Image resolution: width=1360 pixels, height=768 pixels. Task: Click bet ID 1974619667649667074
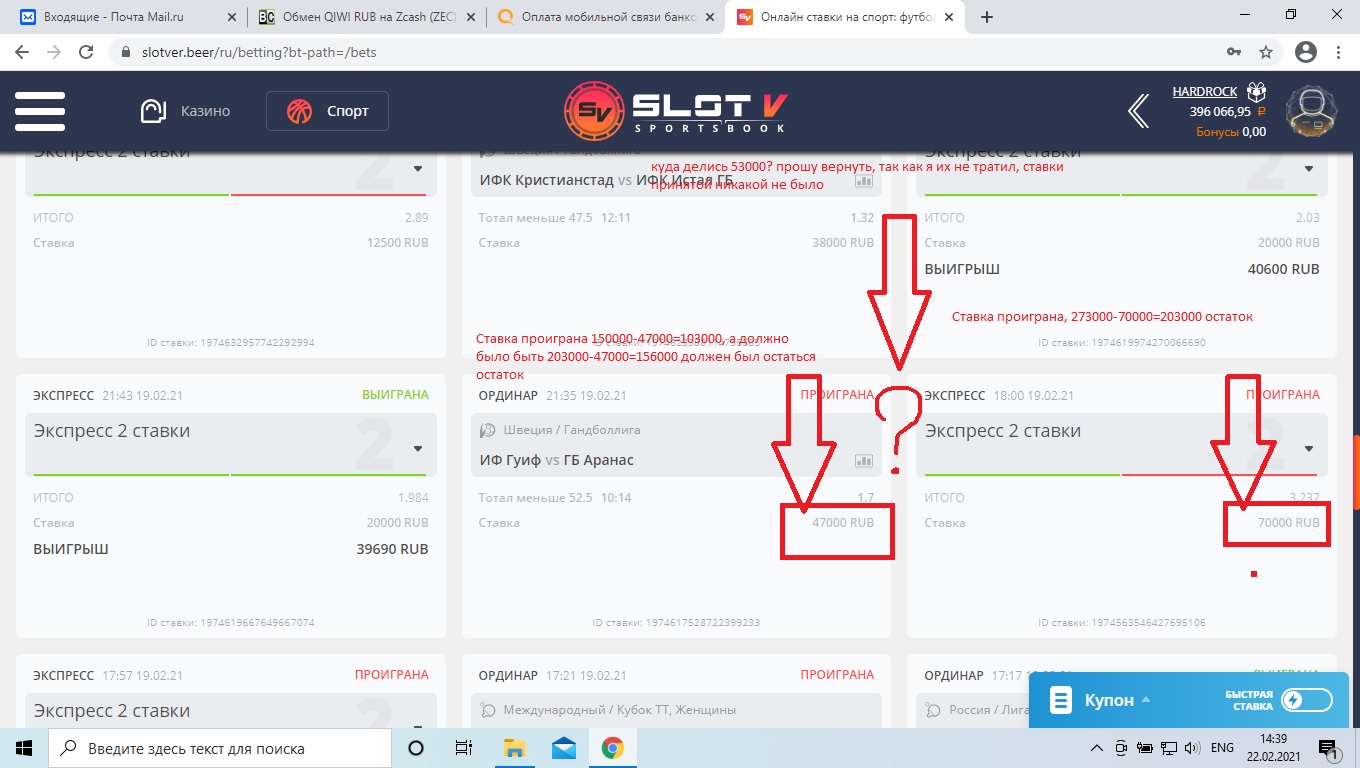[x=231, y=623]
